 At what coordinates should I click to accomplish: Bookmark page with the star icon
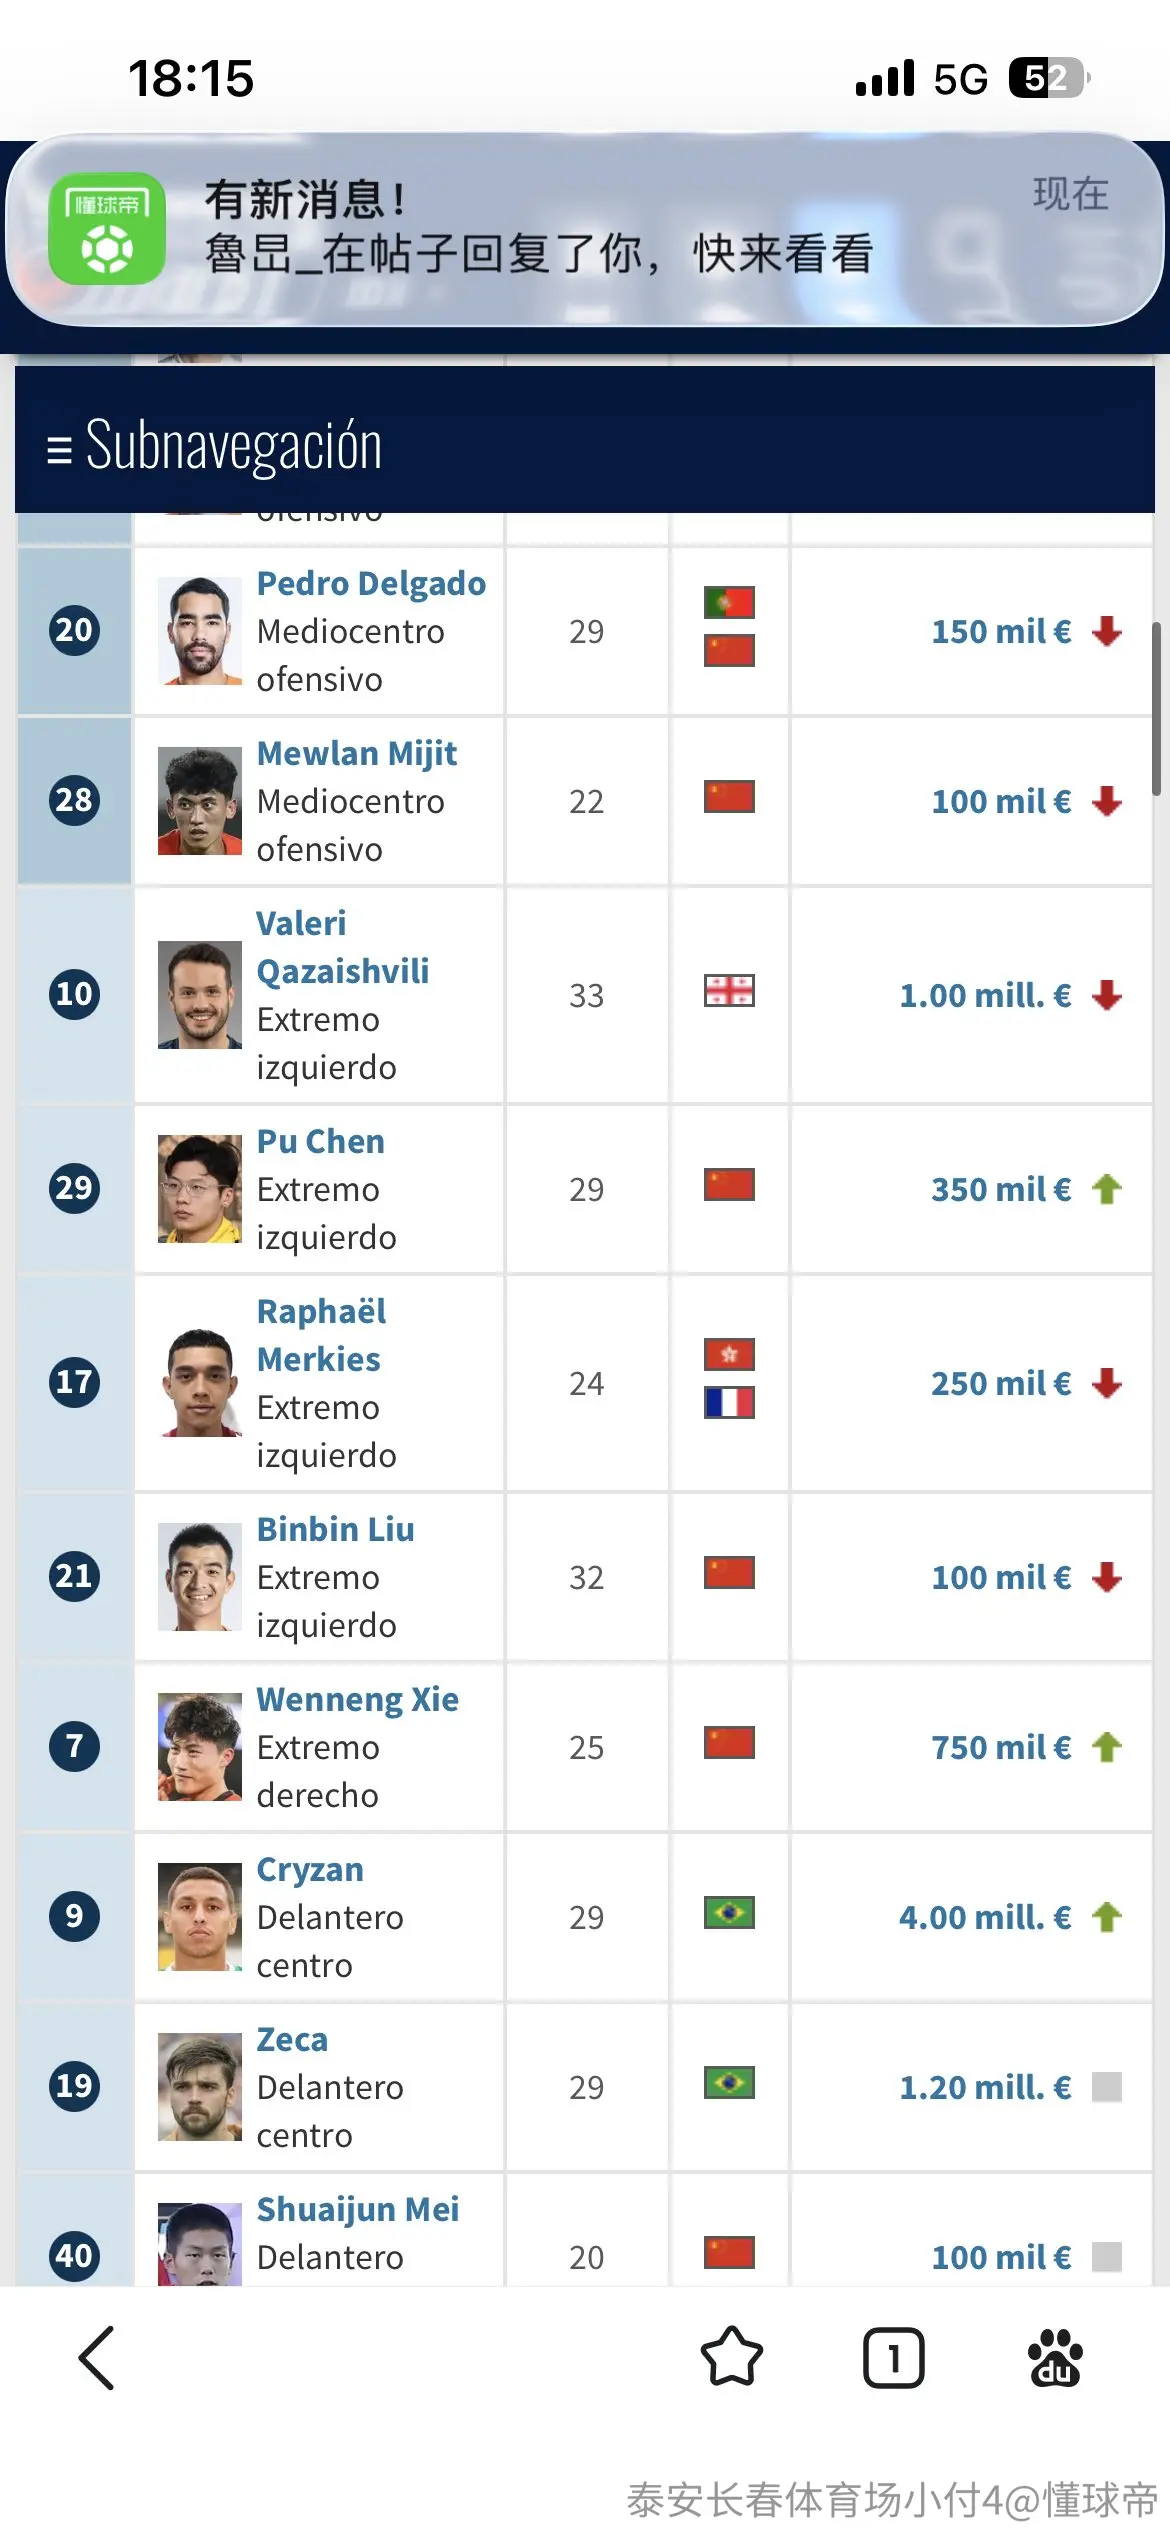pos(731,2357)
